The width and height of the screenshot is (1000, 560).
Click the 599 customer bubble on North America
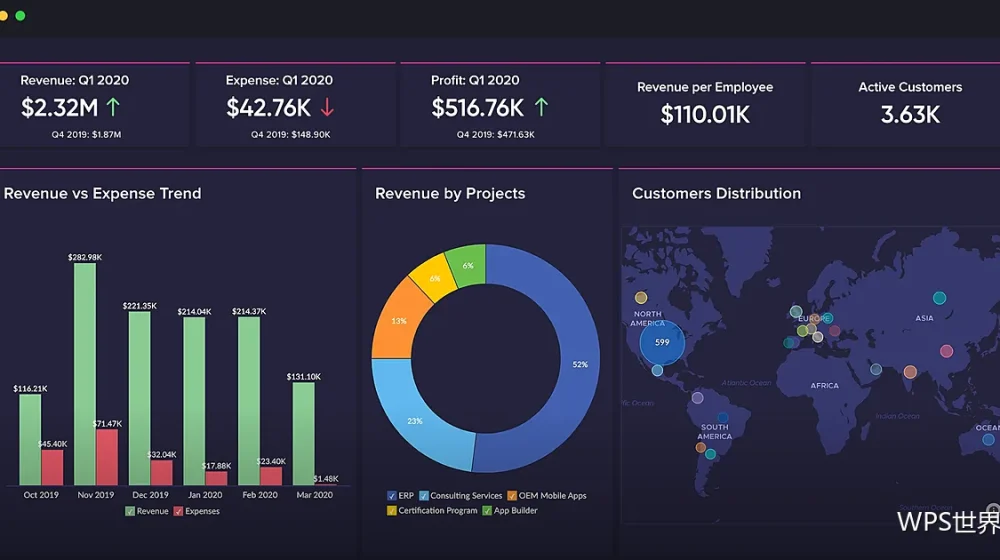point(662,343)
